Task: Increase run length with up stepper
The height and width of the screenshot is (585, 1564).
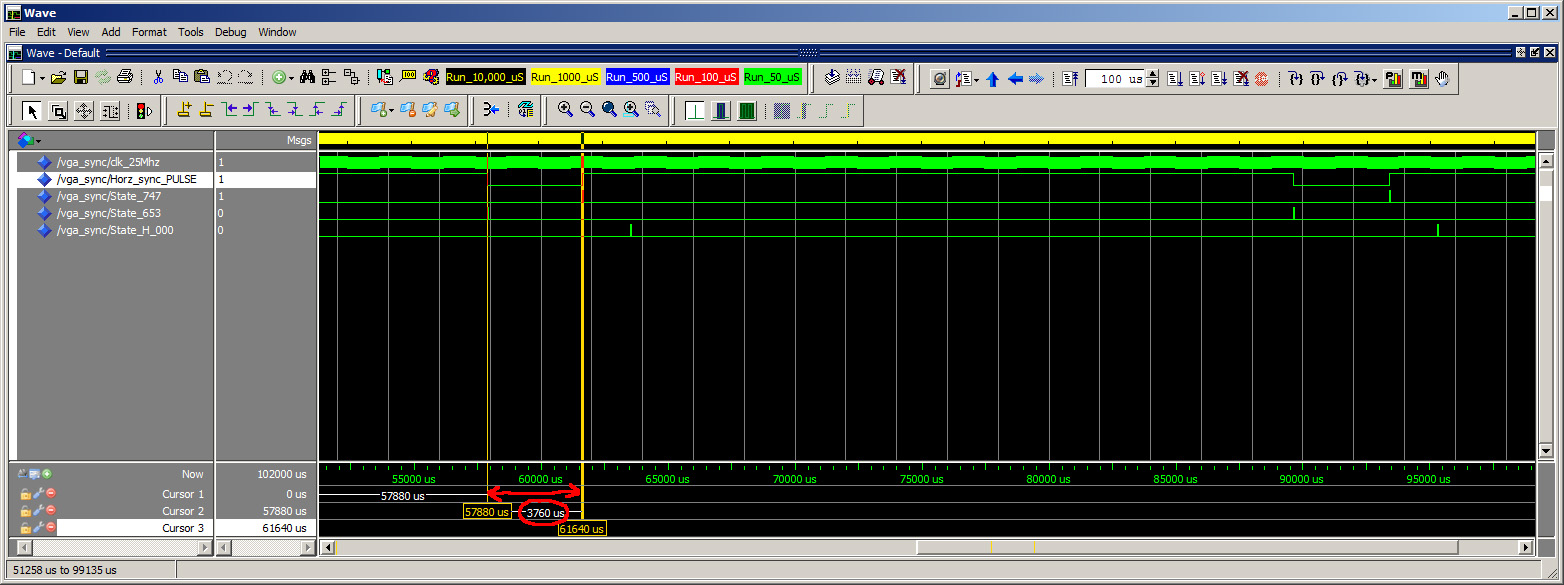Action: 1151,74
